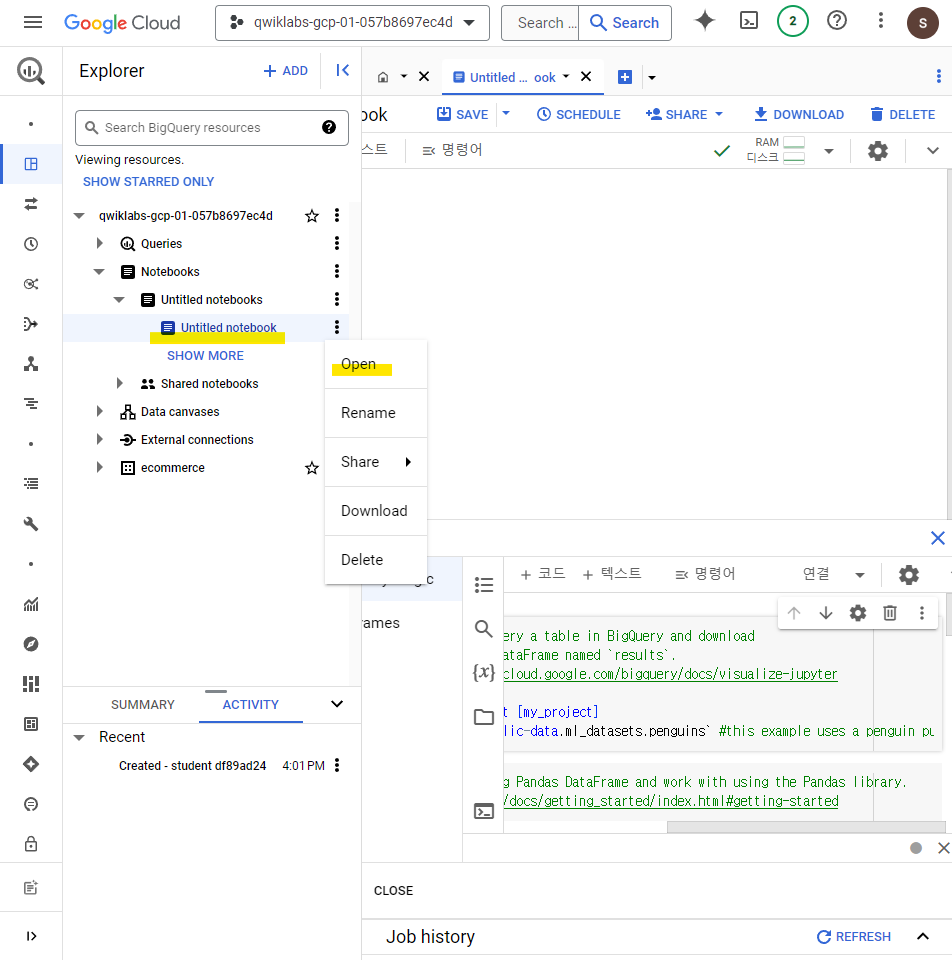Open more options for the Created activity entry
The image size is (952, 960).
[337, 765]
